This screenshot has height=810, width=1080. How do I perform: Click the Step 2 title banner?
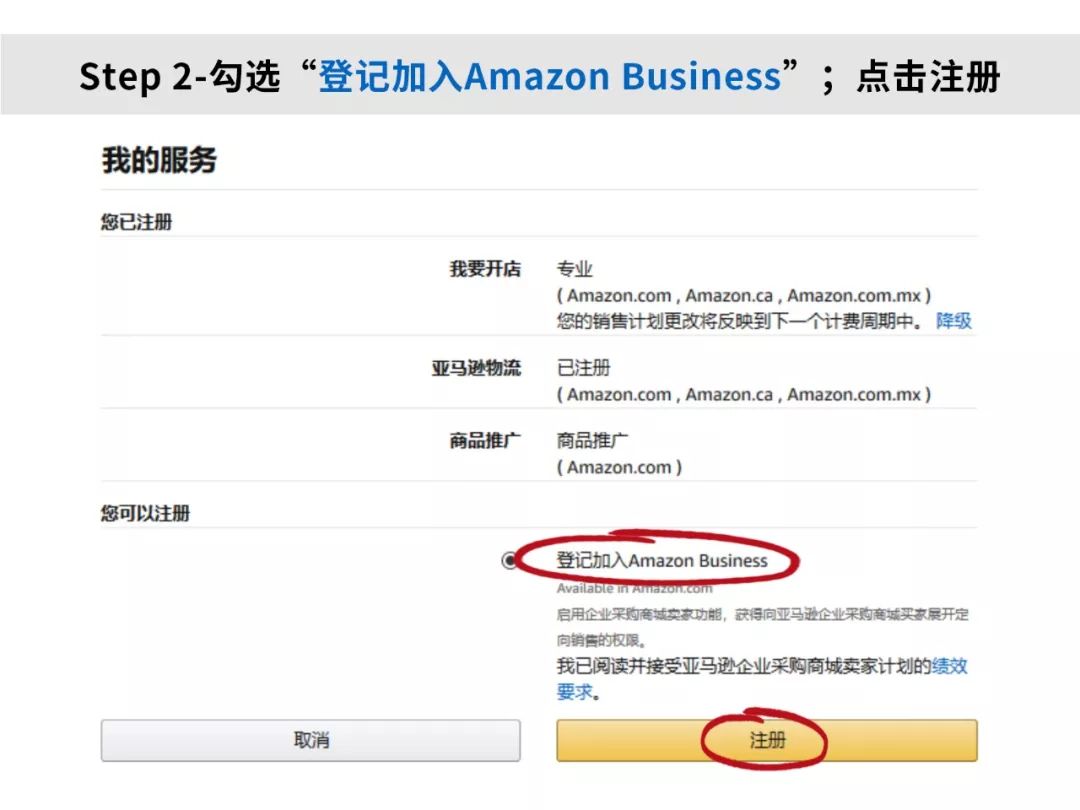coord(540,77)
